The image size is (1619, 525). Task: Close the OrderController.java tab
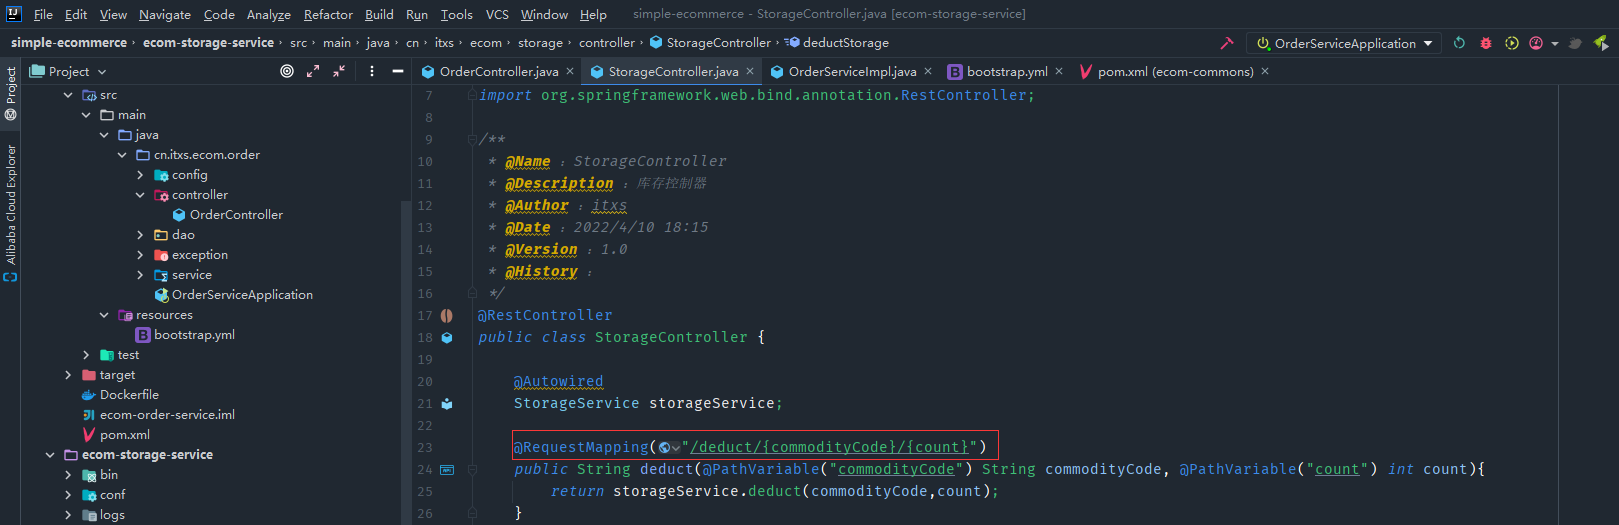[x=570, y=71]
